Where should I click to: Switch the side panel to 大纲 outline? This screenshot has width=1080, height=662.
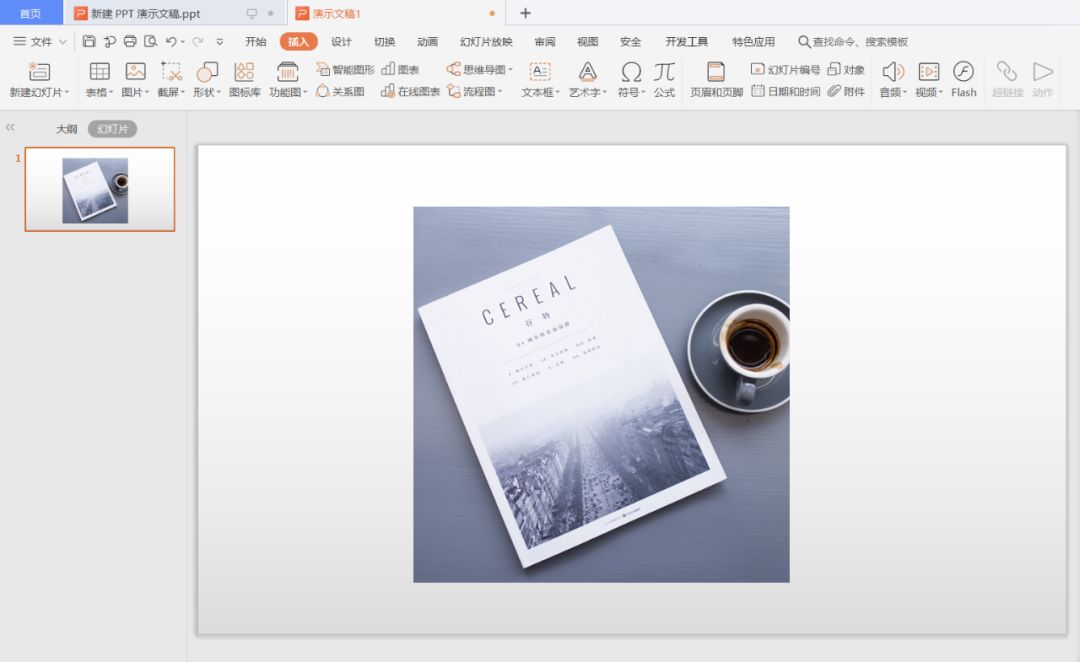point(67,129)
